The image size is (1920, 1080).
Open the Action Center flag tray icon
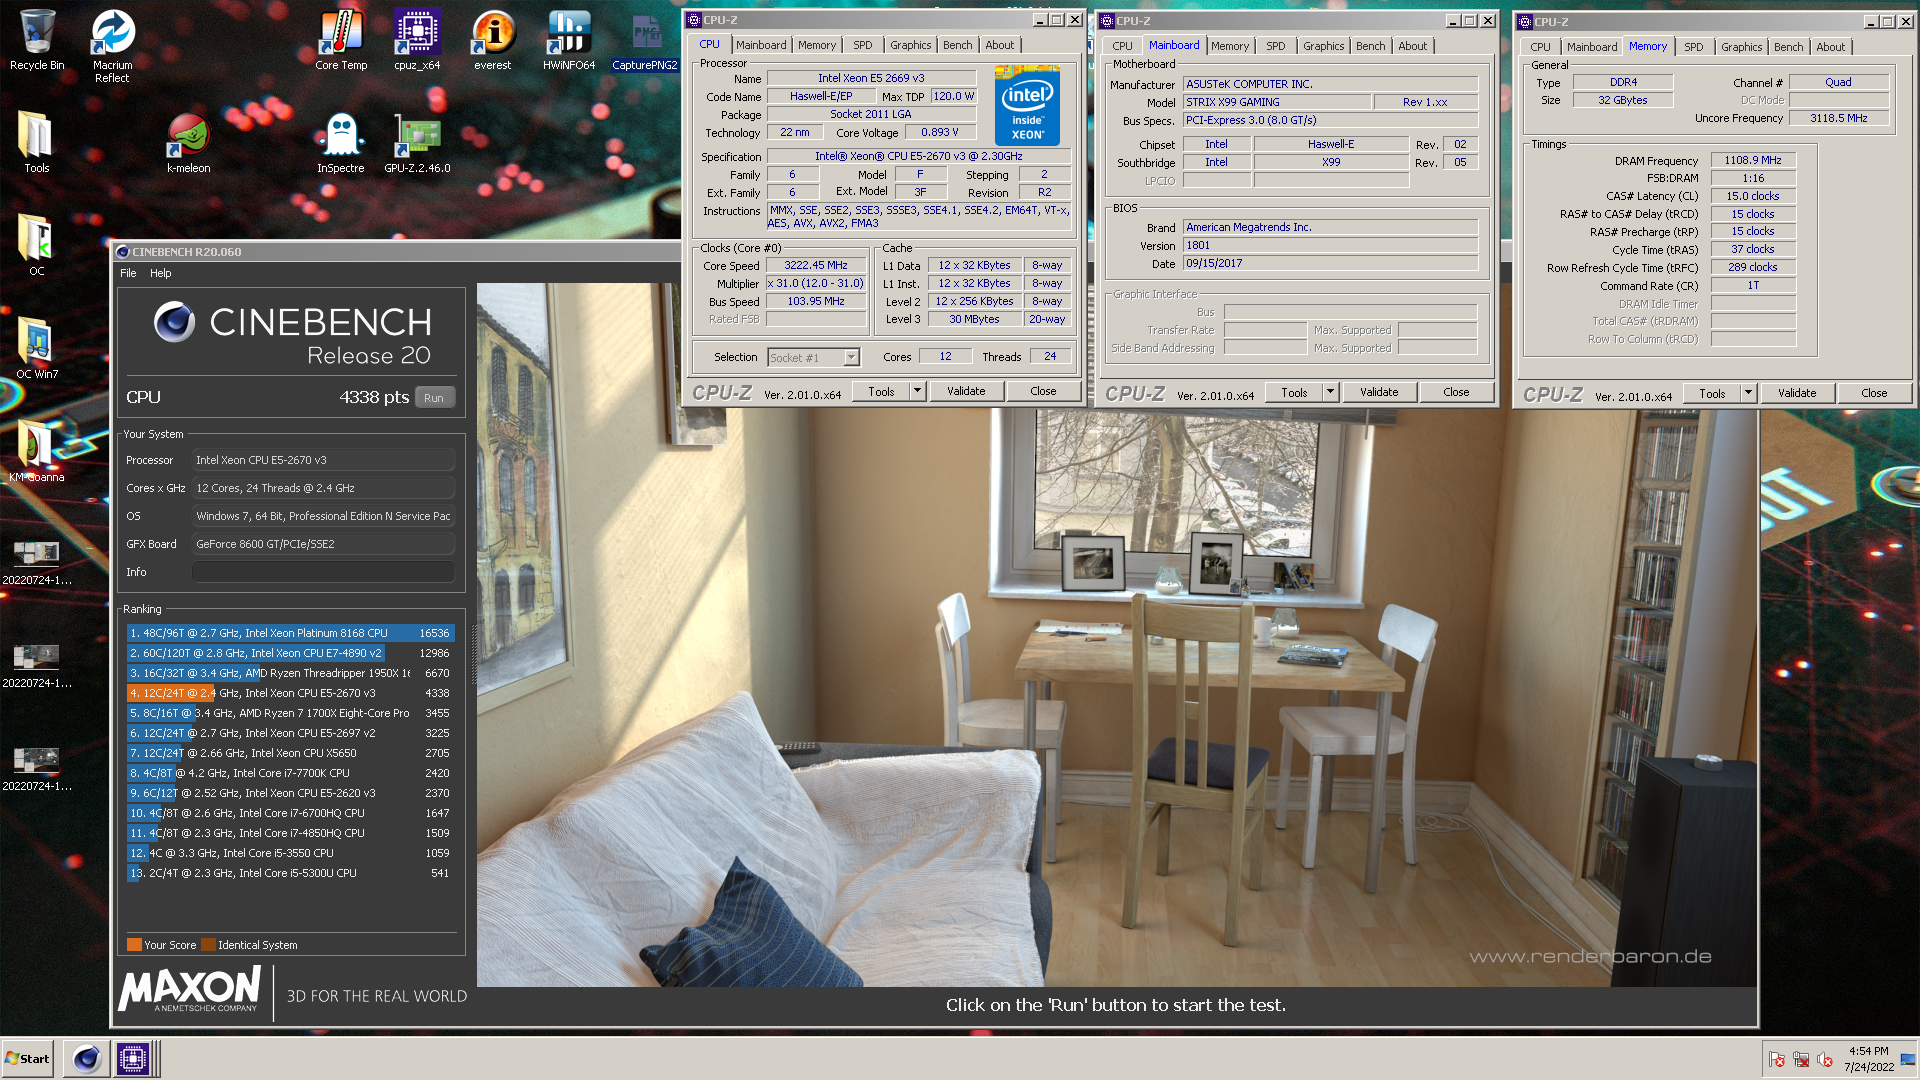pos(1777,1060)
